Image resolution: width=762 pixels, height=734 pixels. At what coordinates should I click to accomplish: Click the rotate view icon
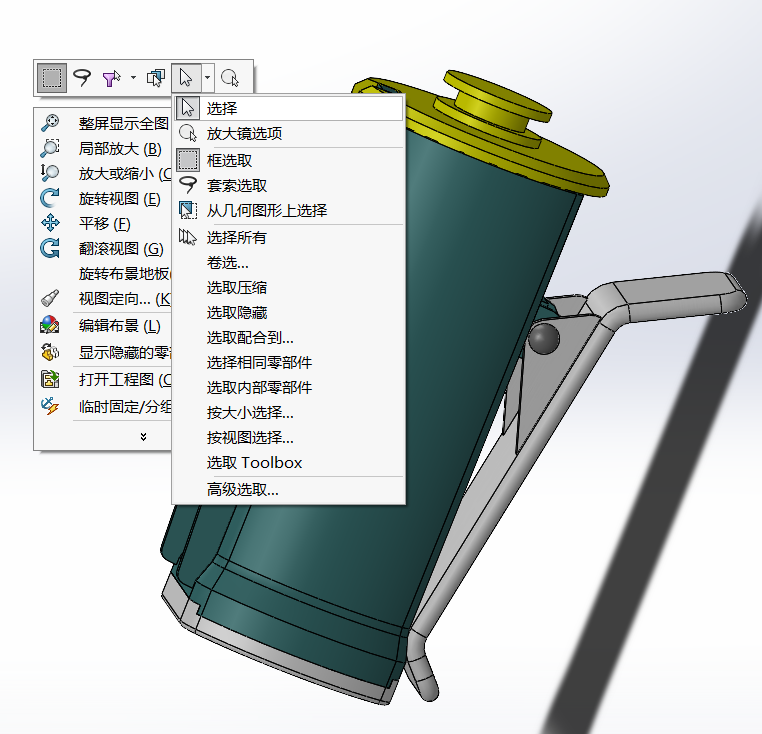tap(50, 198)
